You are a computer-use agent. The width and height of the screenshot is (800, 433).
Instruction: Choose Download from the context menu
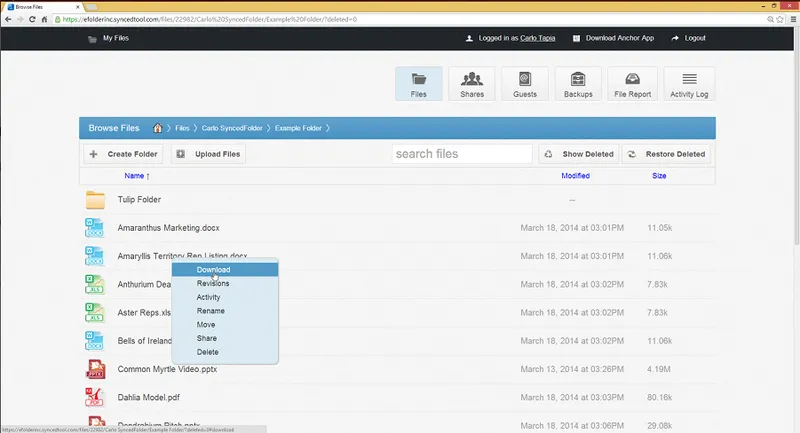pyautogui.click(x=225, y=269)
